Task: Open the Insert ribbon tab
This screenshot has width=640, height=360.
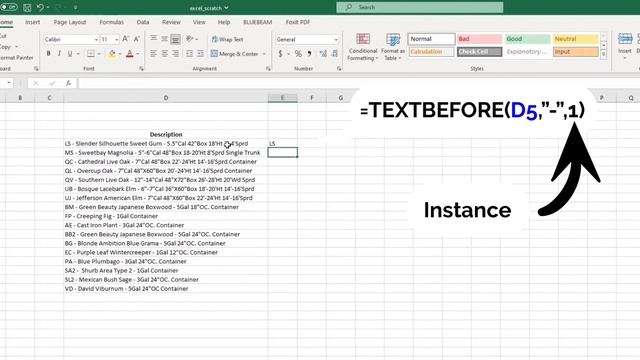Action: [x=33, y=22]
